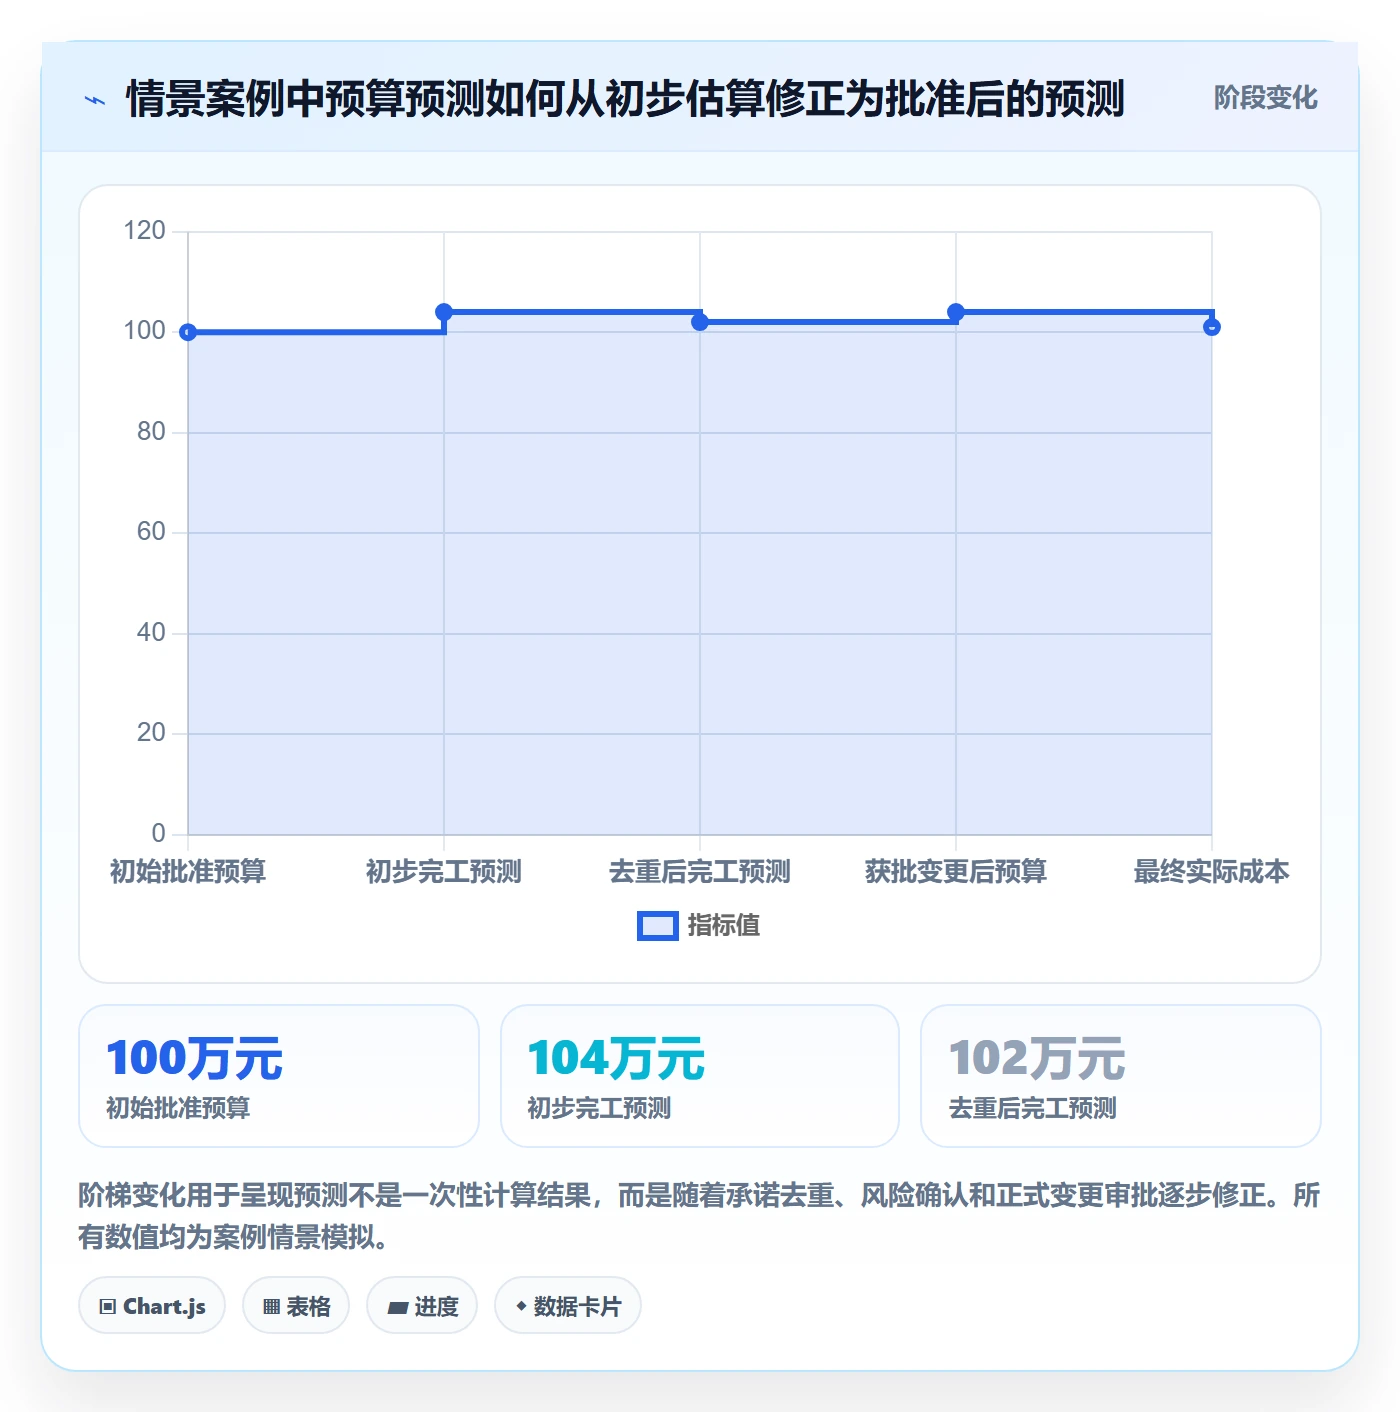Click the data point above 去重后完工预测

(700, 322)
